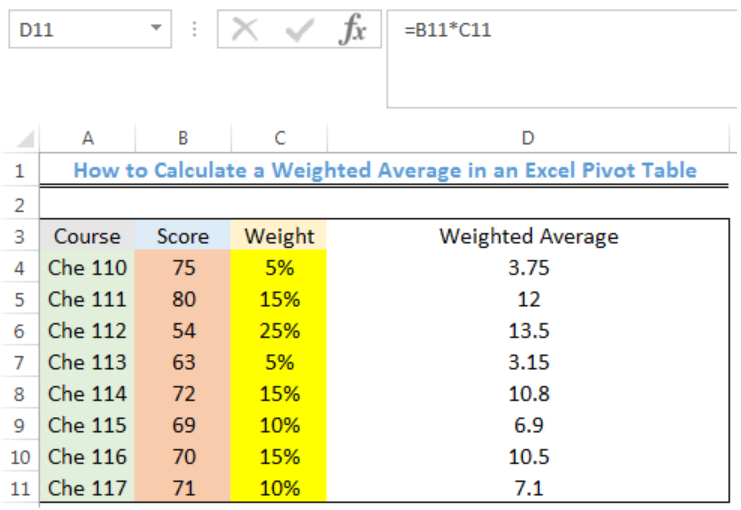Select the 'Che 117' cell
Viewport: 741px width, 510px height.
point(87,488)
